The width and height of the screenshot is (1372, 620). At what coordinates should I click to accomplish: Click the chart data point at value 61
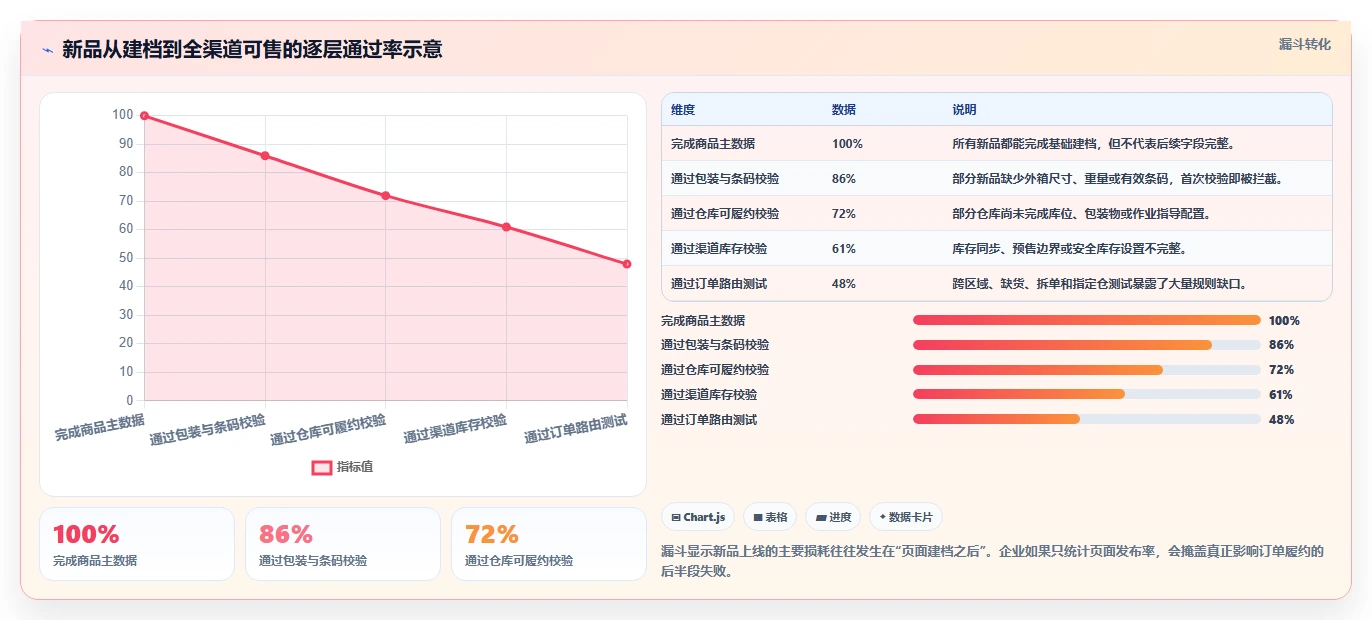[506, 227]
